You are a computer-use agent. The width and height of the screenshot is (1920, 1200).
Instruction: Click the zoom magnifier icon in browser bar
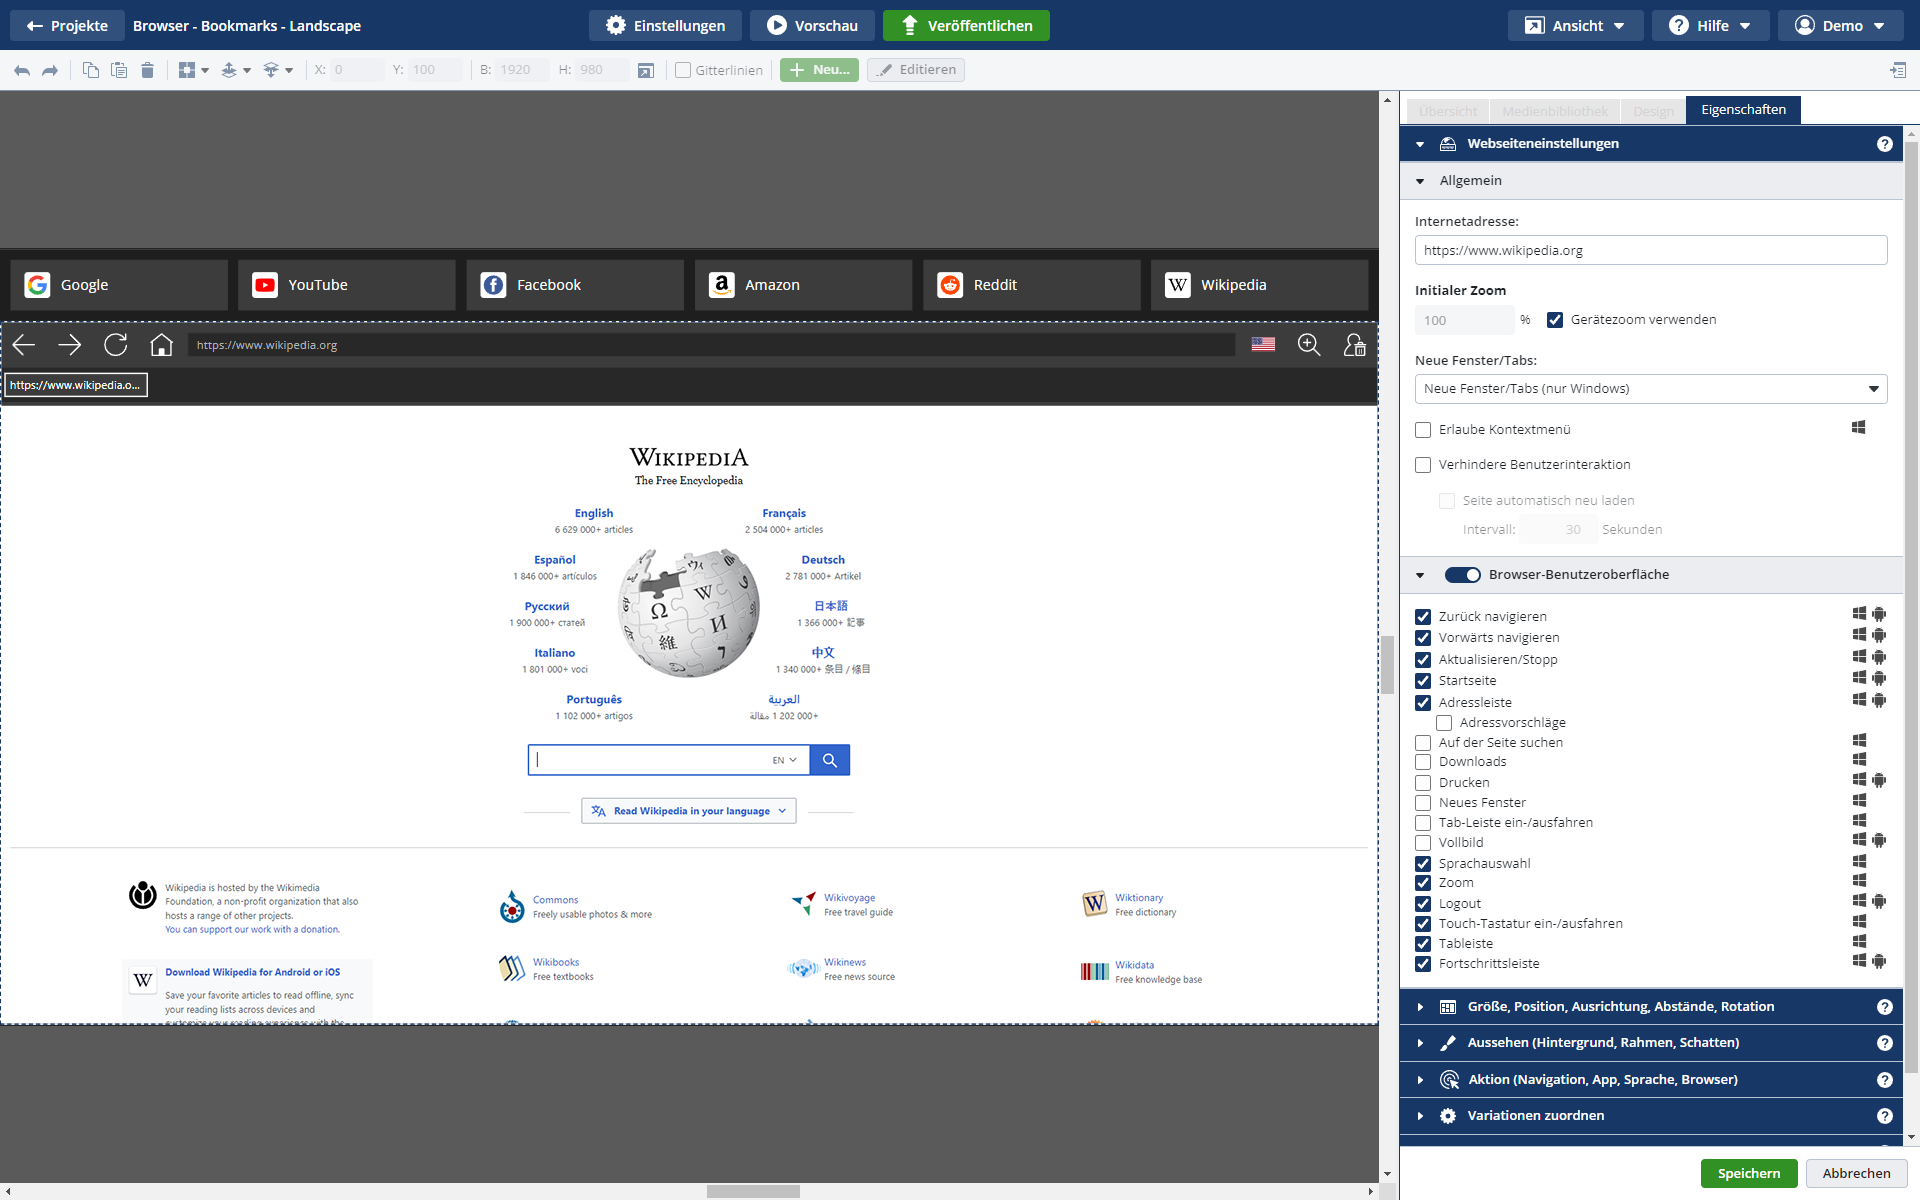[x=1309, y=345]
